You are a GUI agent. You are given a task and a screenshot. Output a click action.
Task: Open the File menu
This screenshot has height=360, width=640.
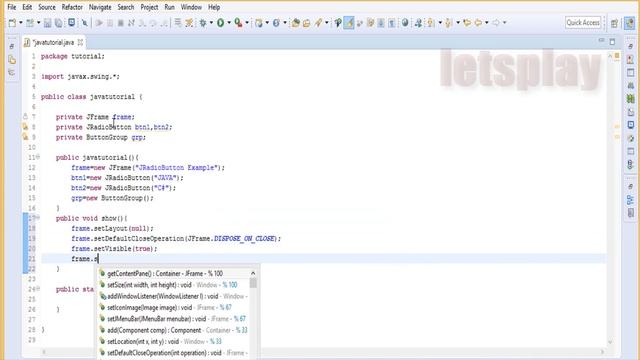coord(12,7)
